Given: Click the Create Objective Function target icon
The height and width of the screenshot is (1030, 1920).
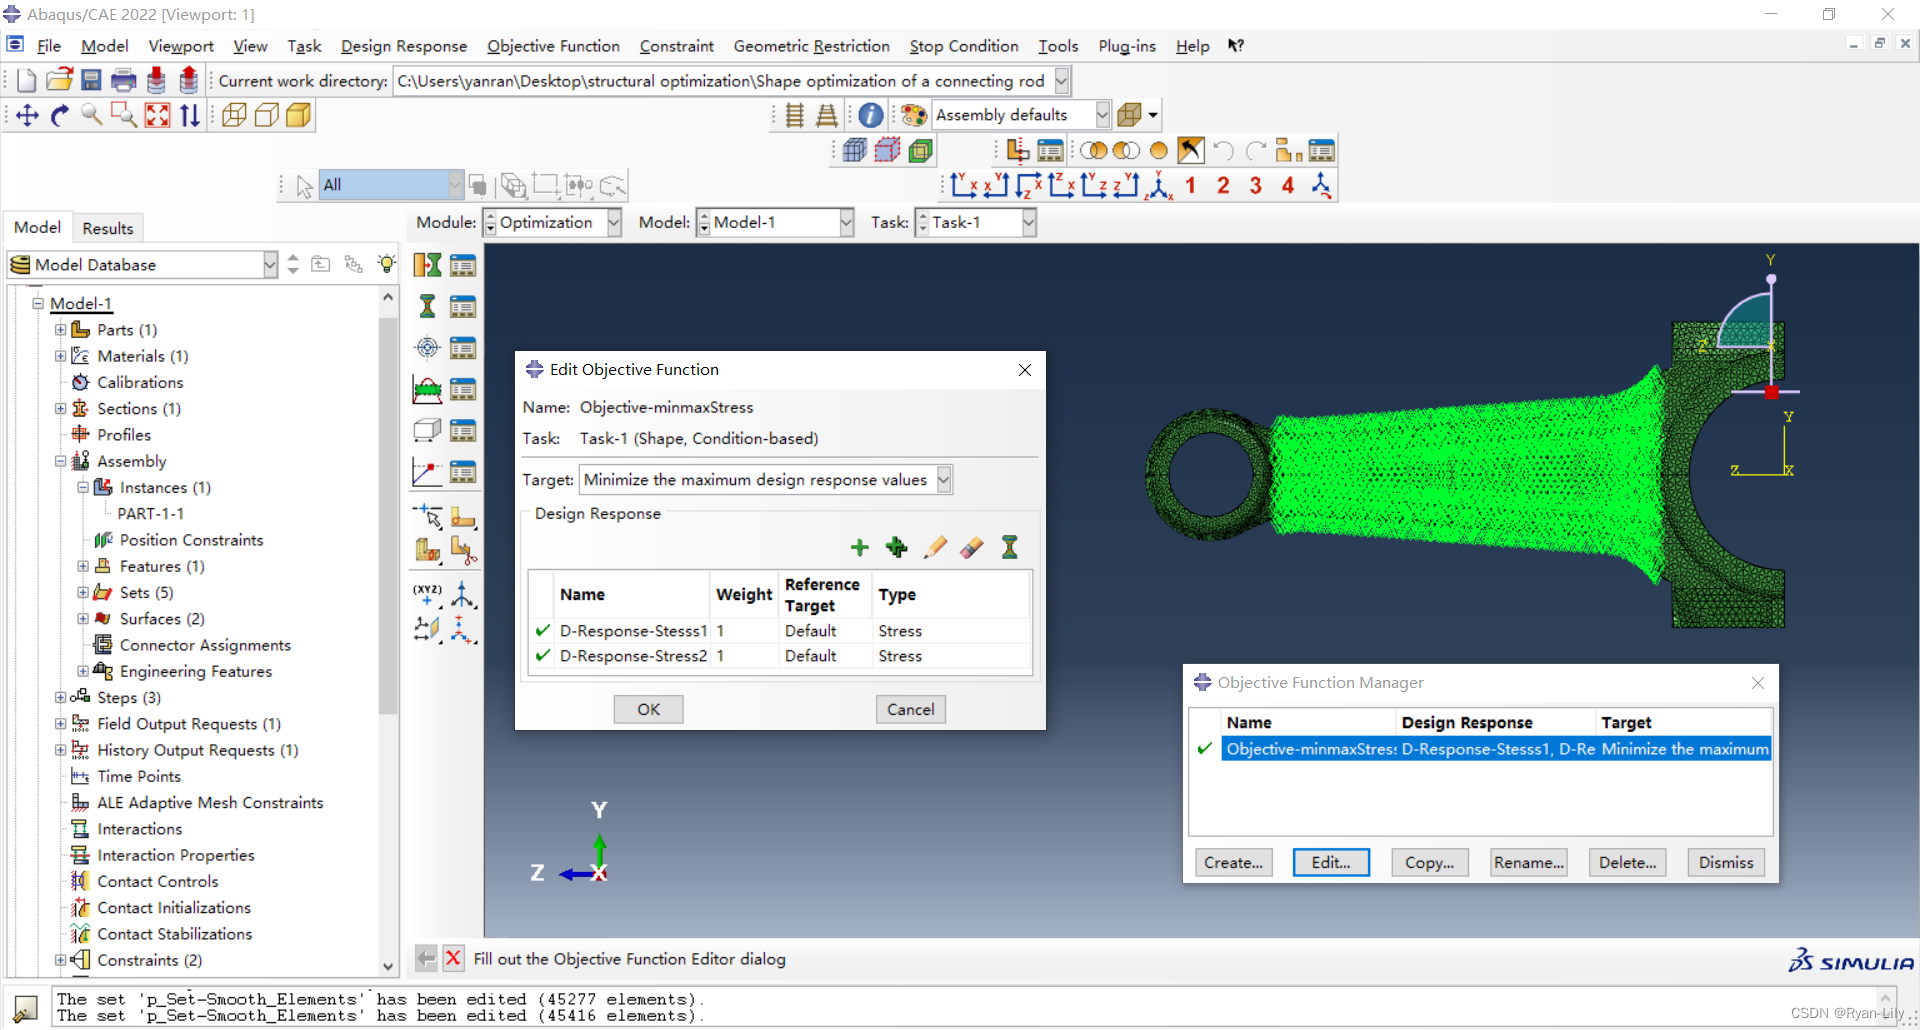Looking at the screenshot, I should tap(427, 348).
